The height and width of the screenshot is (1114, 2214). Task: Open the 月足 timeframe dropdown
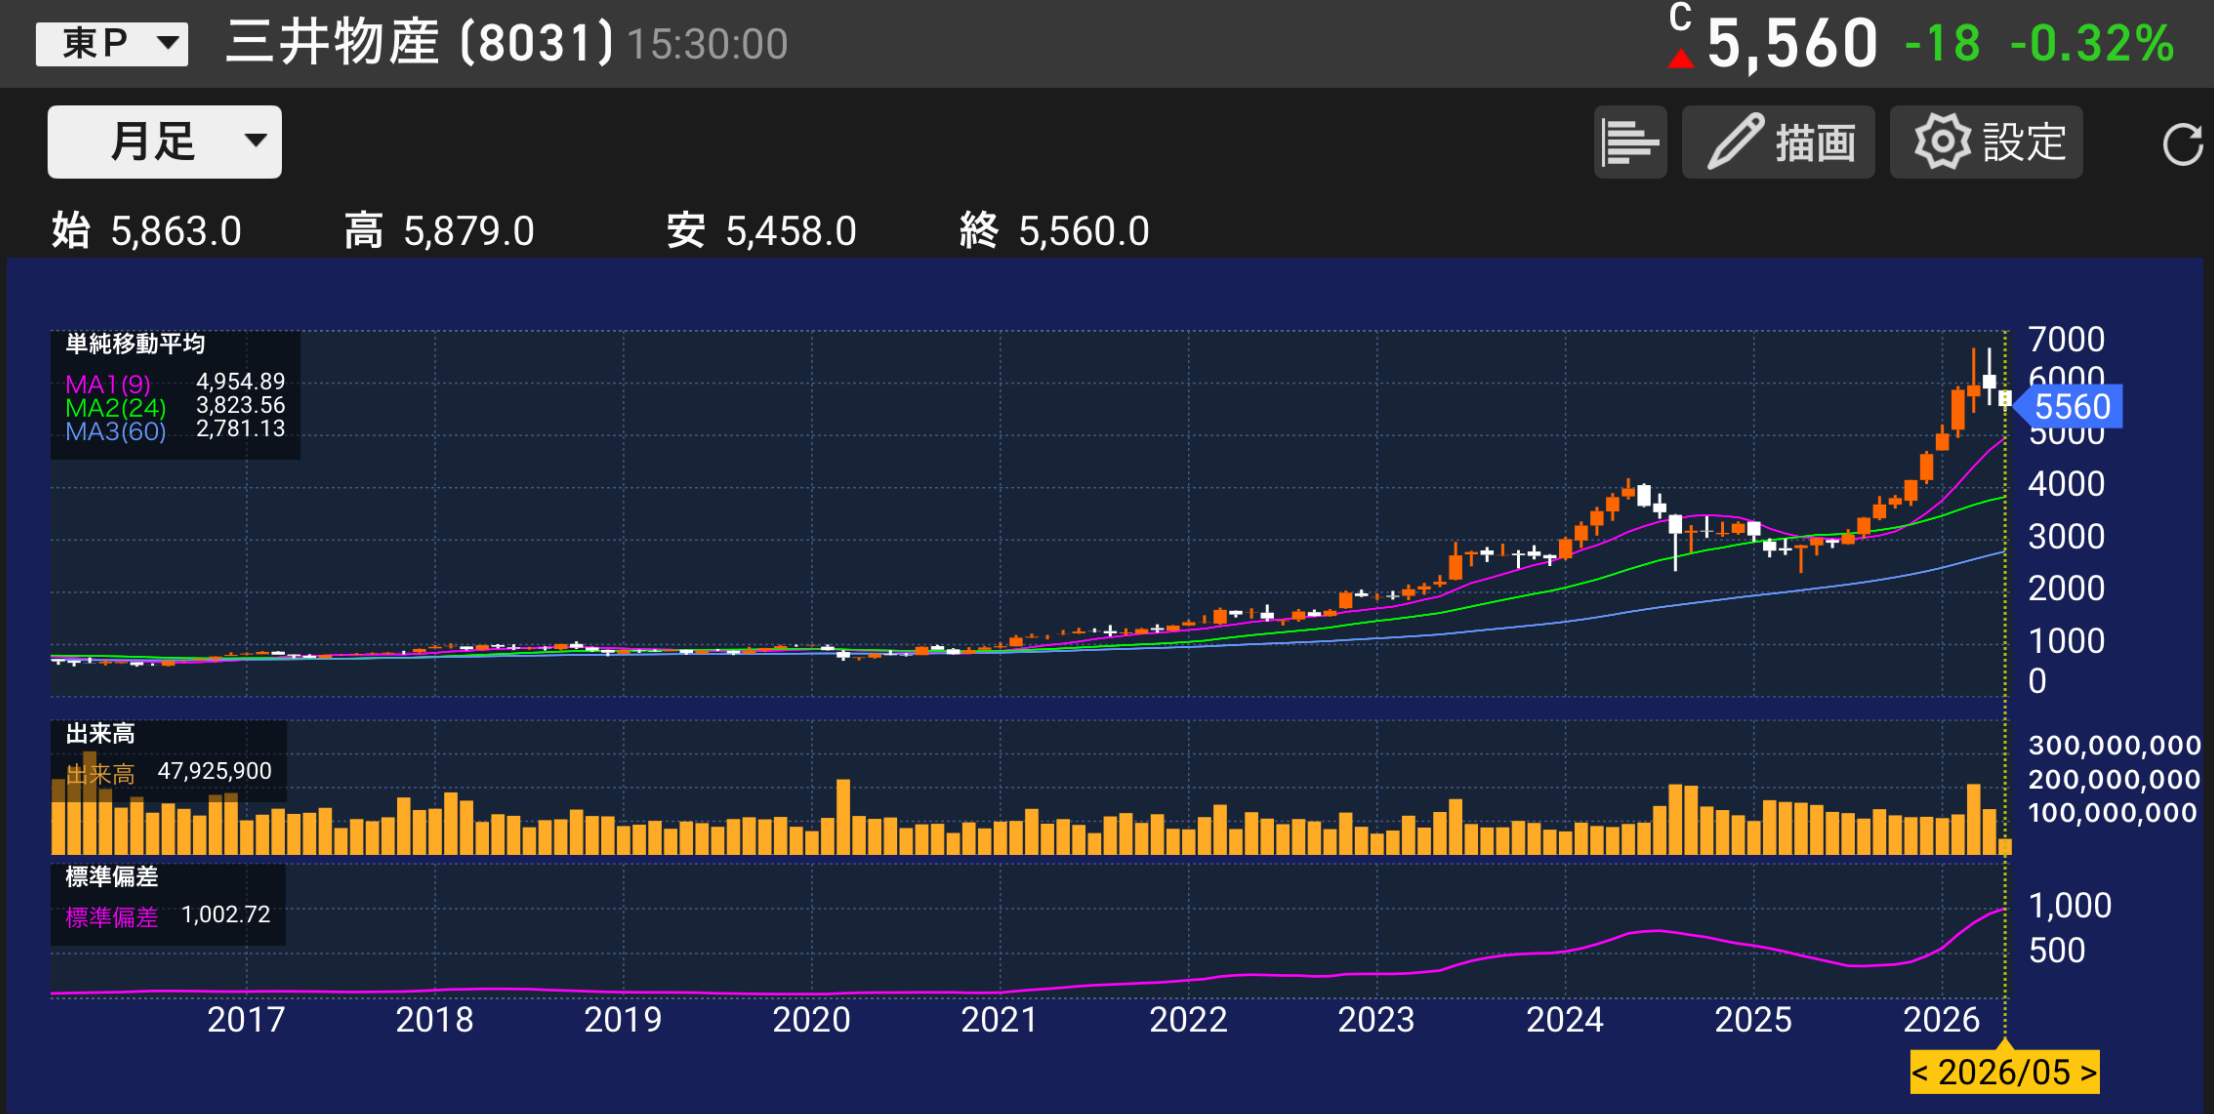tap(165, 142)
